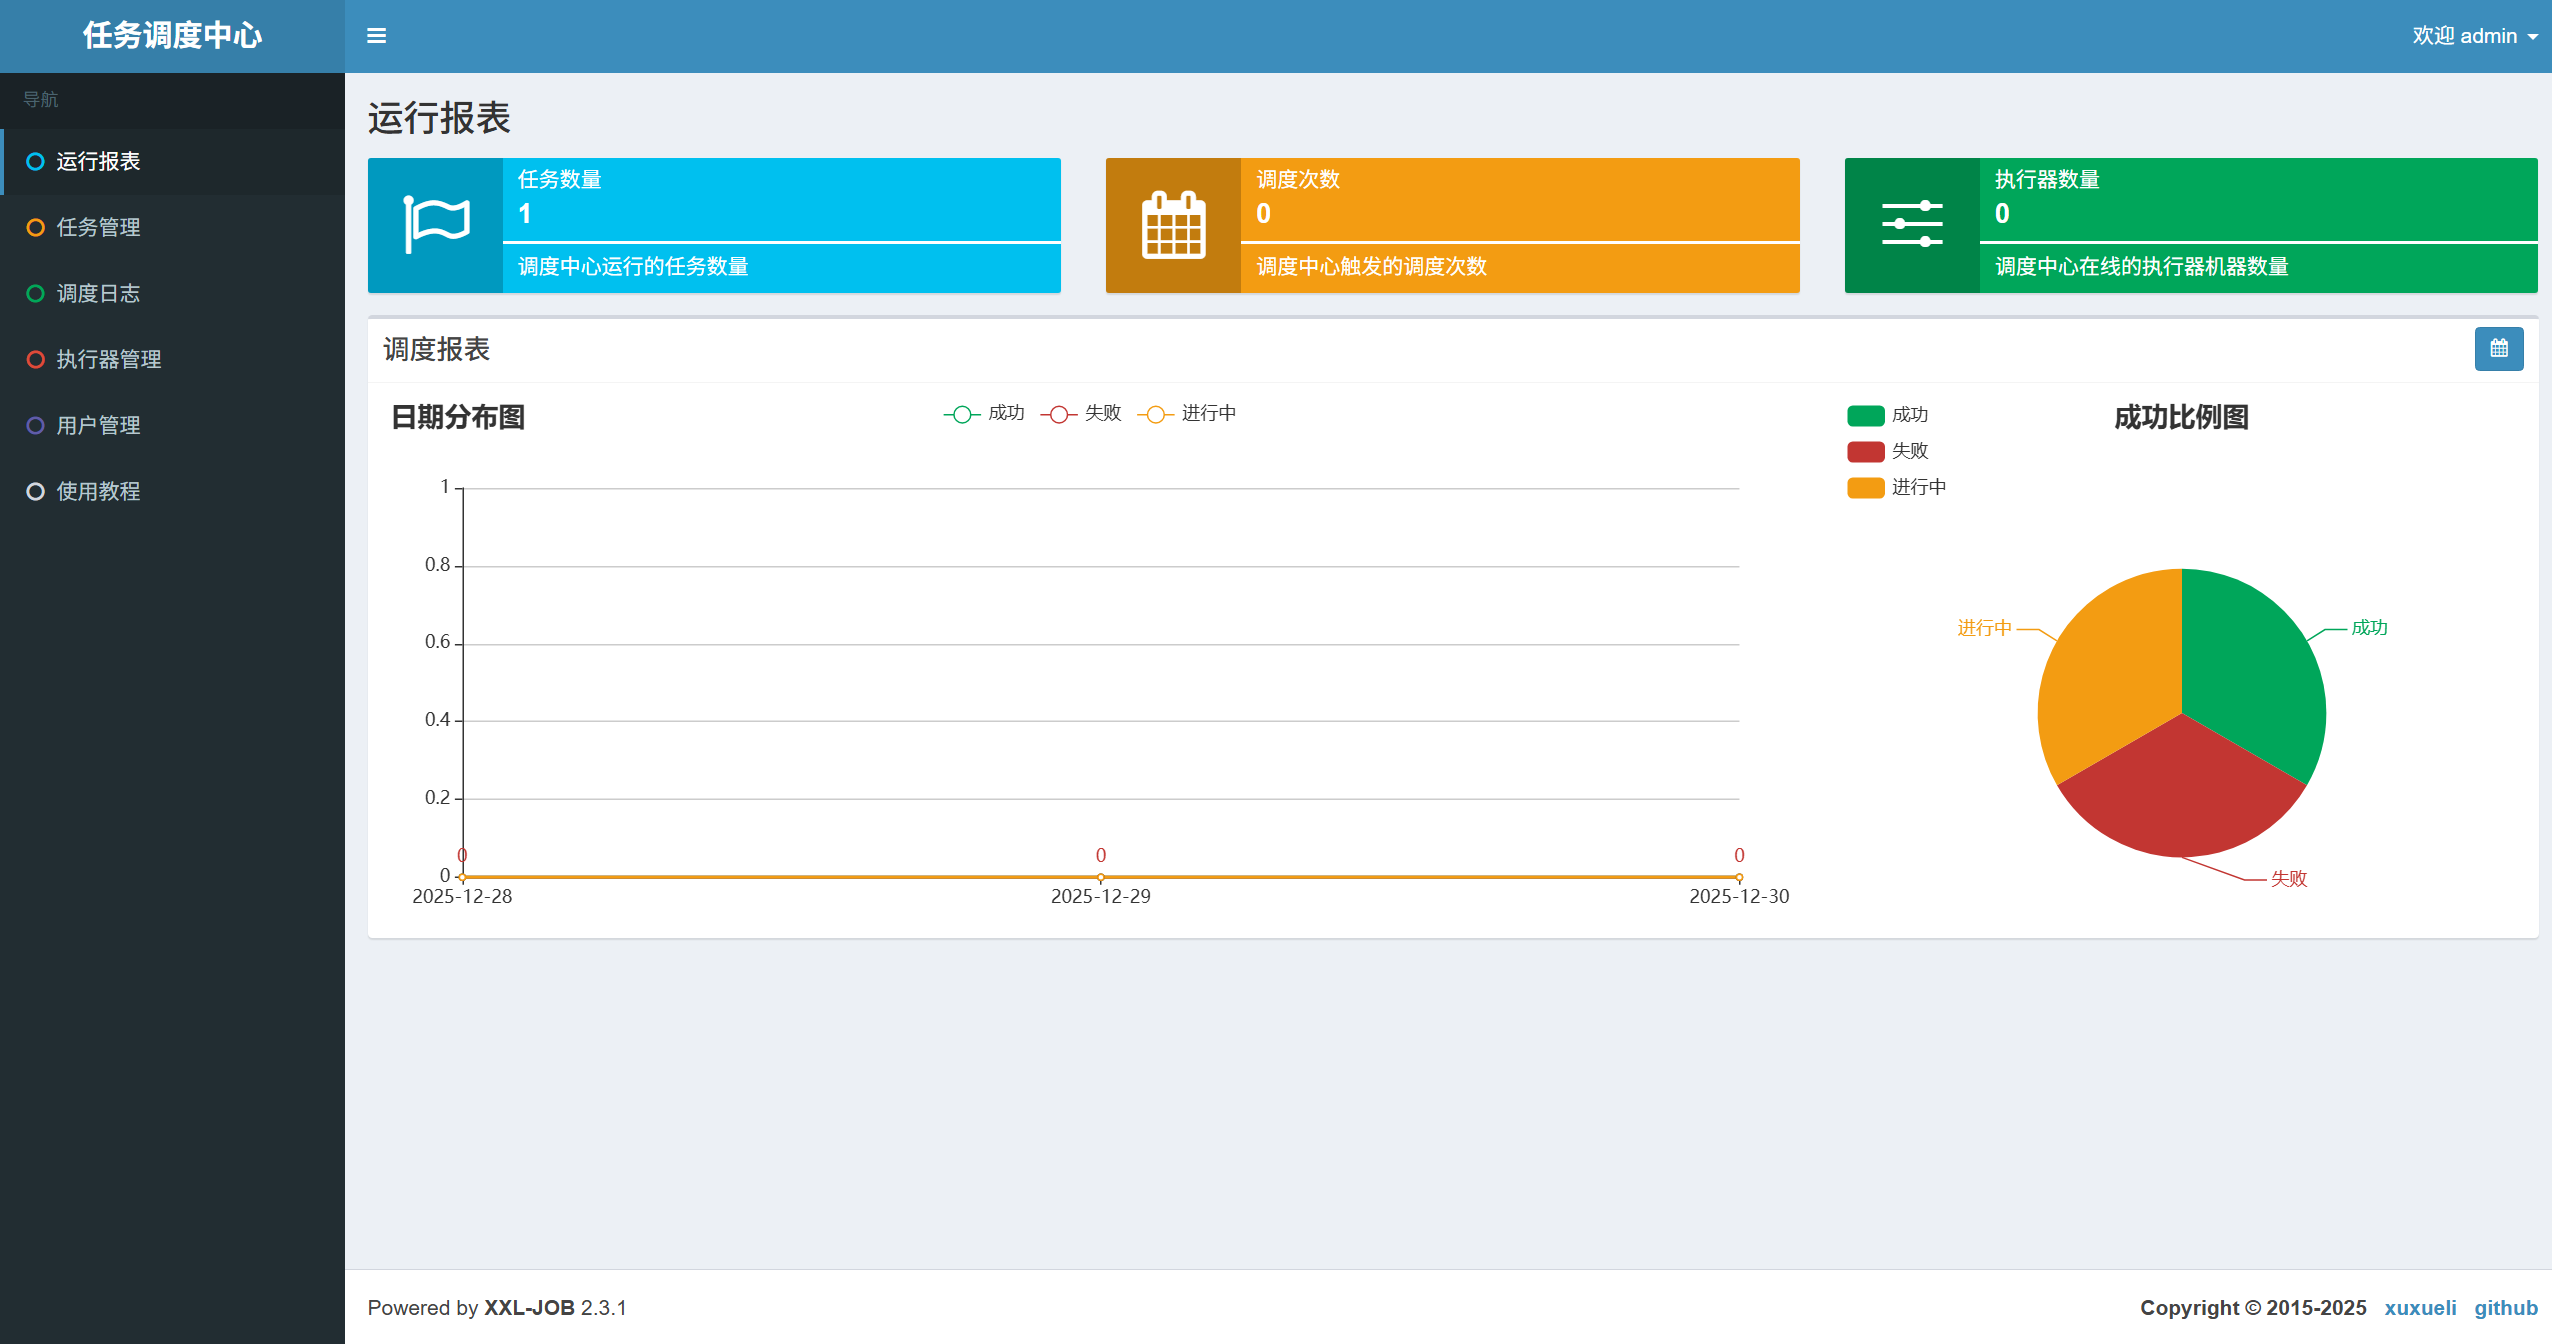Open the calendar date-range filter button
Image resolution: width=2552 pixels, height=1344 pixels.
pos(2498,349)
